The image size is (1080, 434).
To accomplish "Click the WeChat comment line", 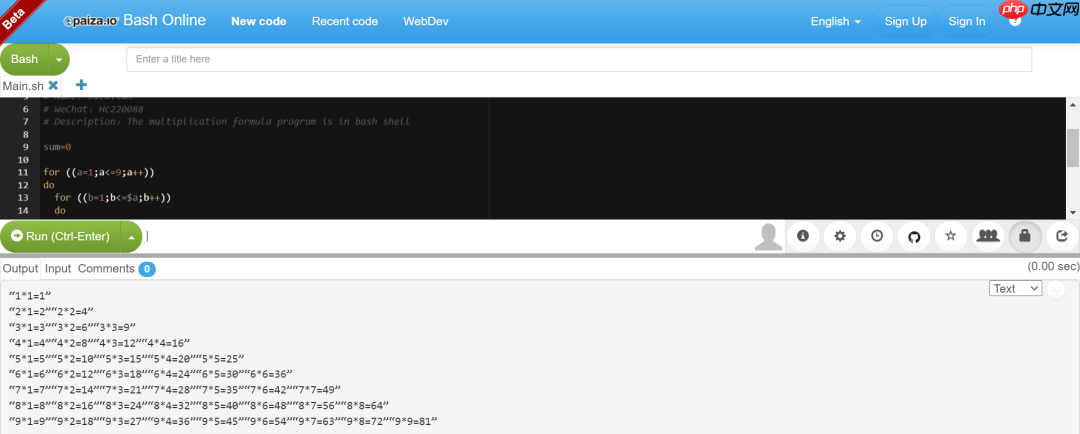I will 93,109.
